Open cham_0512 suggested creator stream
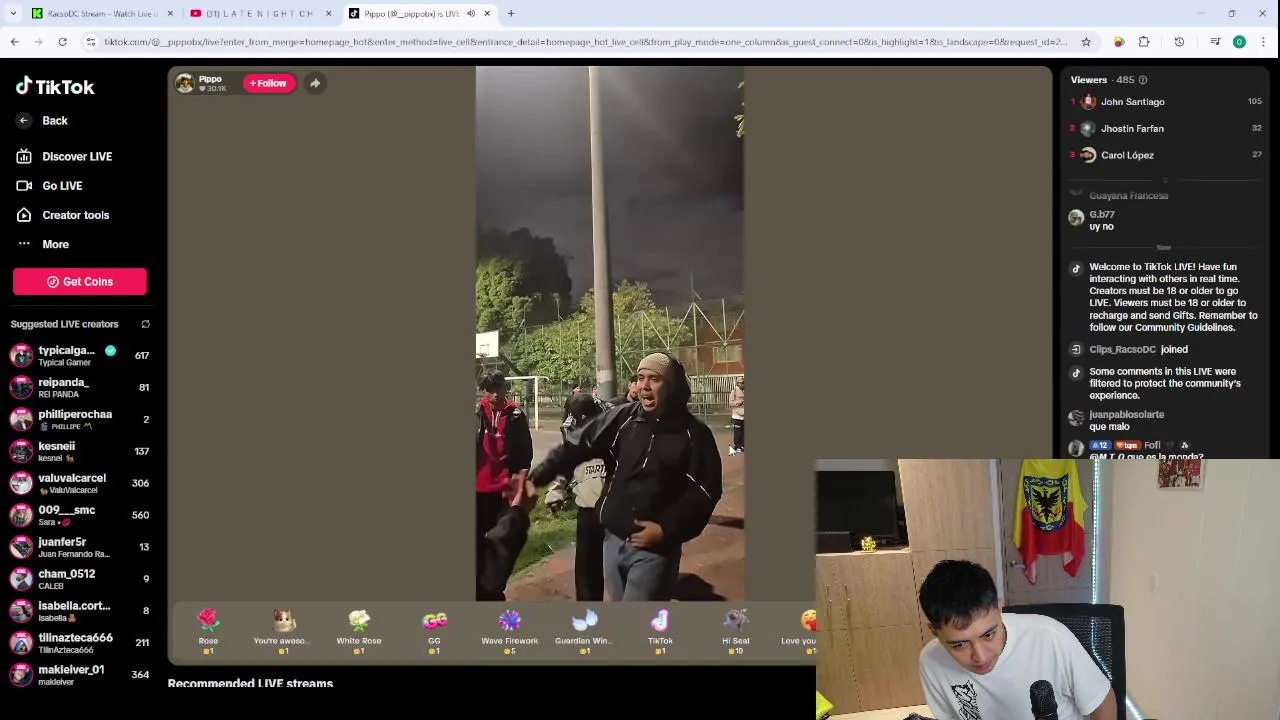The image size is (1280, 720). coord(80,579)
